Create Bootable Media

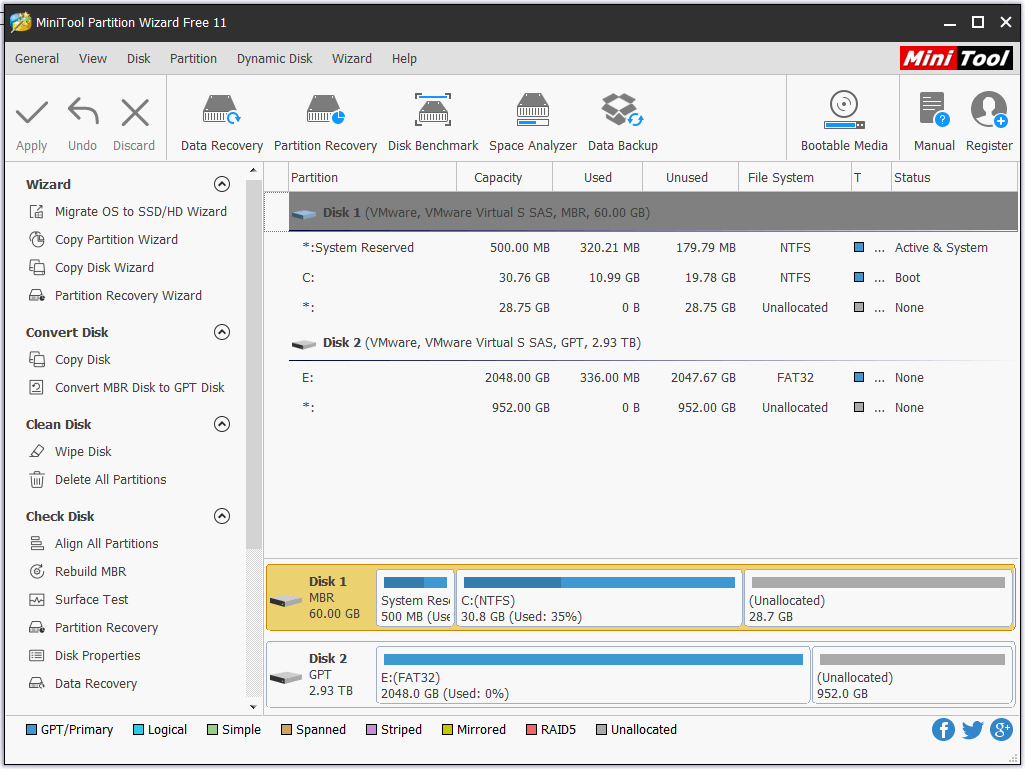coord(844,122)
